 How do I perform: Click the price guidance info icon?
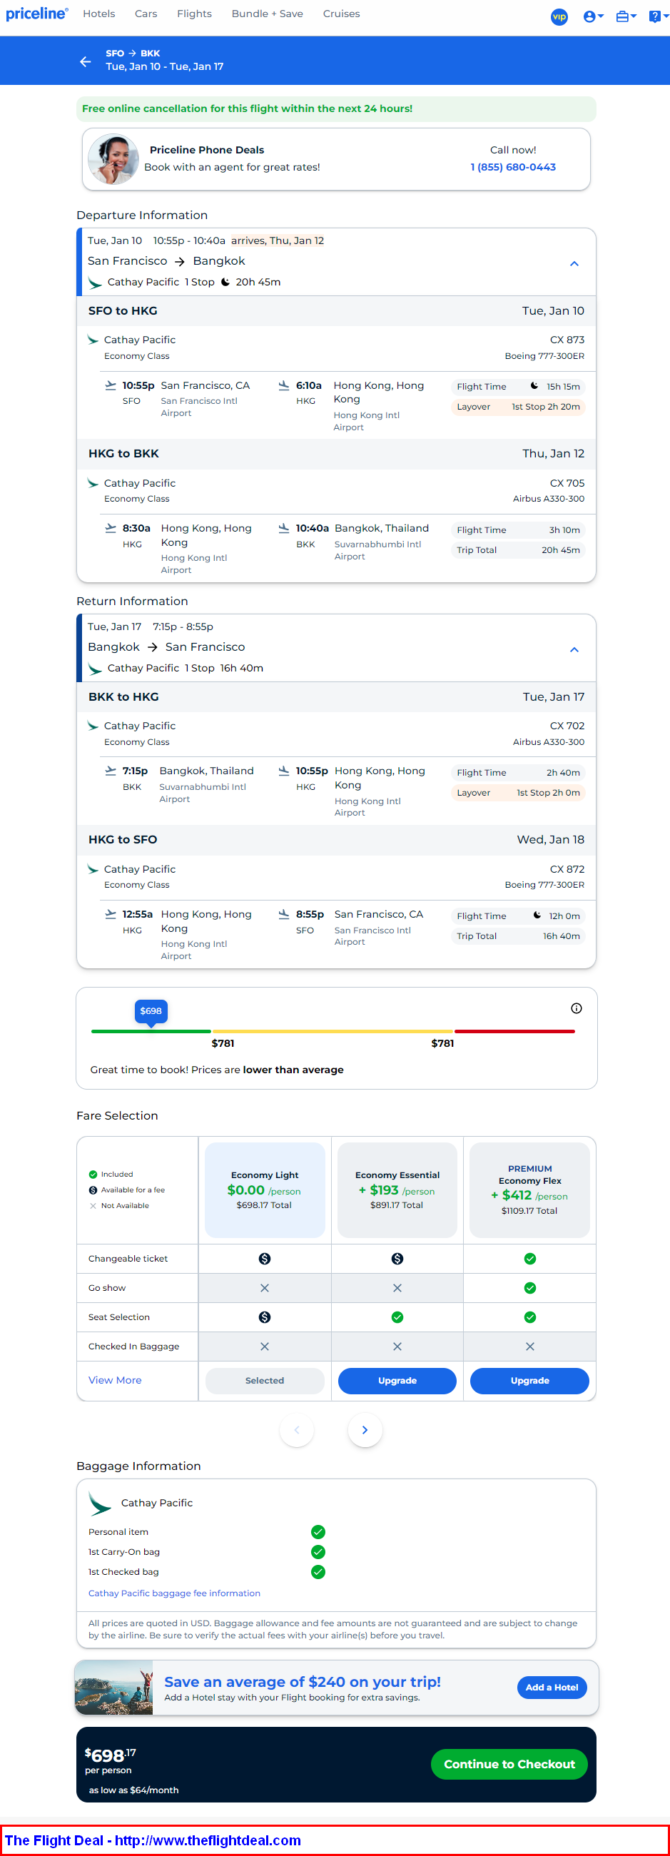[576, 1008]
